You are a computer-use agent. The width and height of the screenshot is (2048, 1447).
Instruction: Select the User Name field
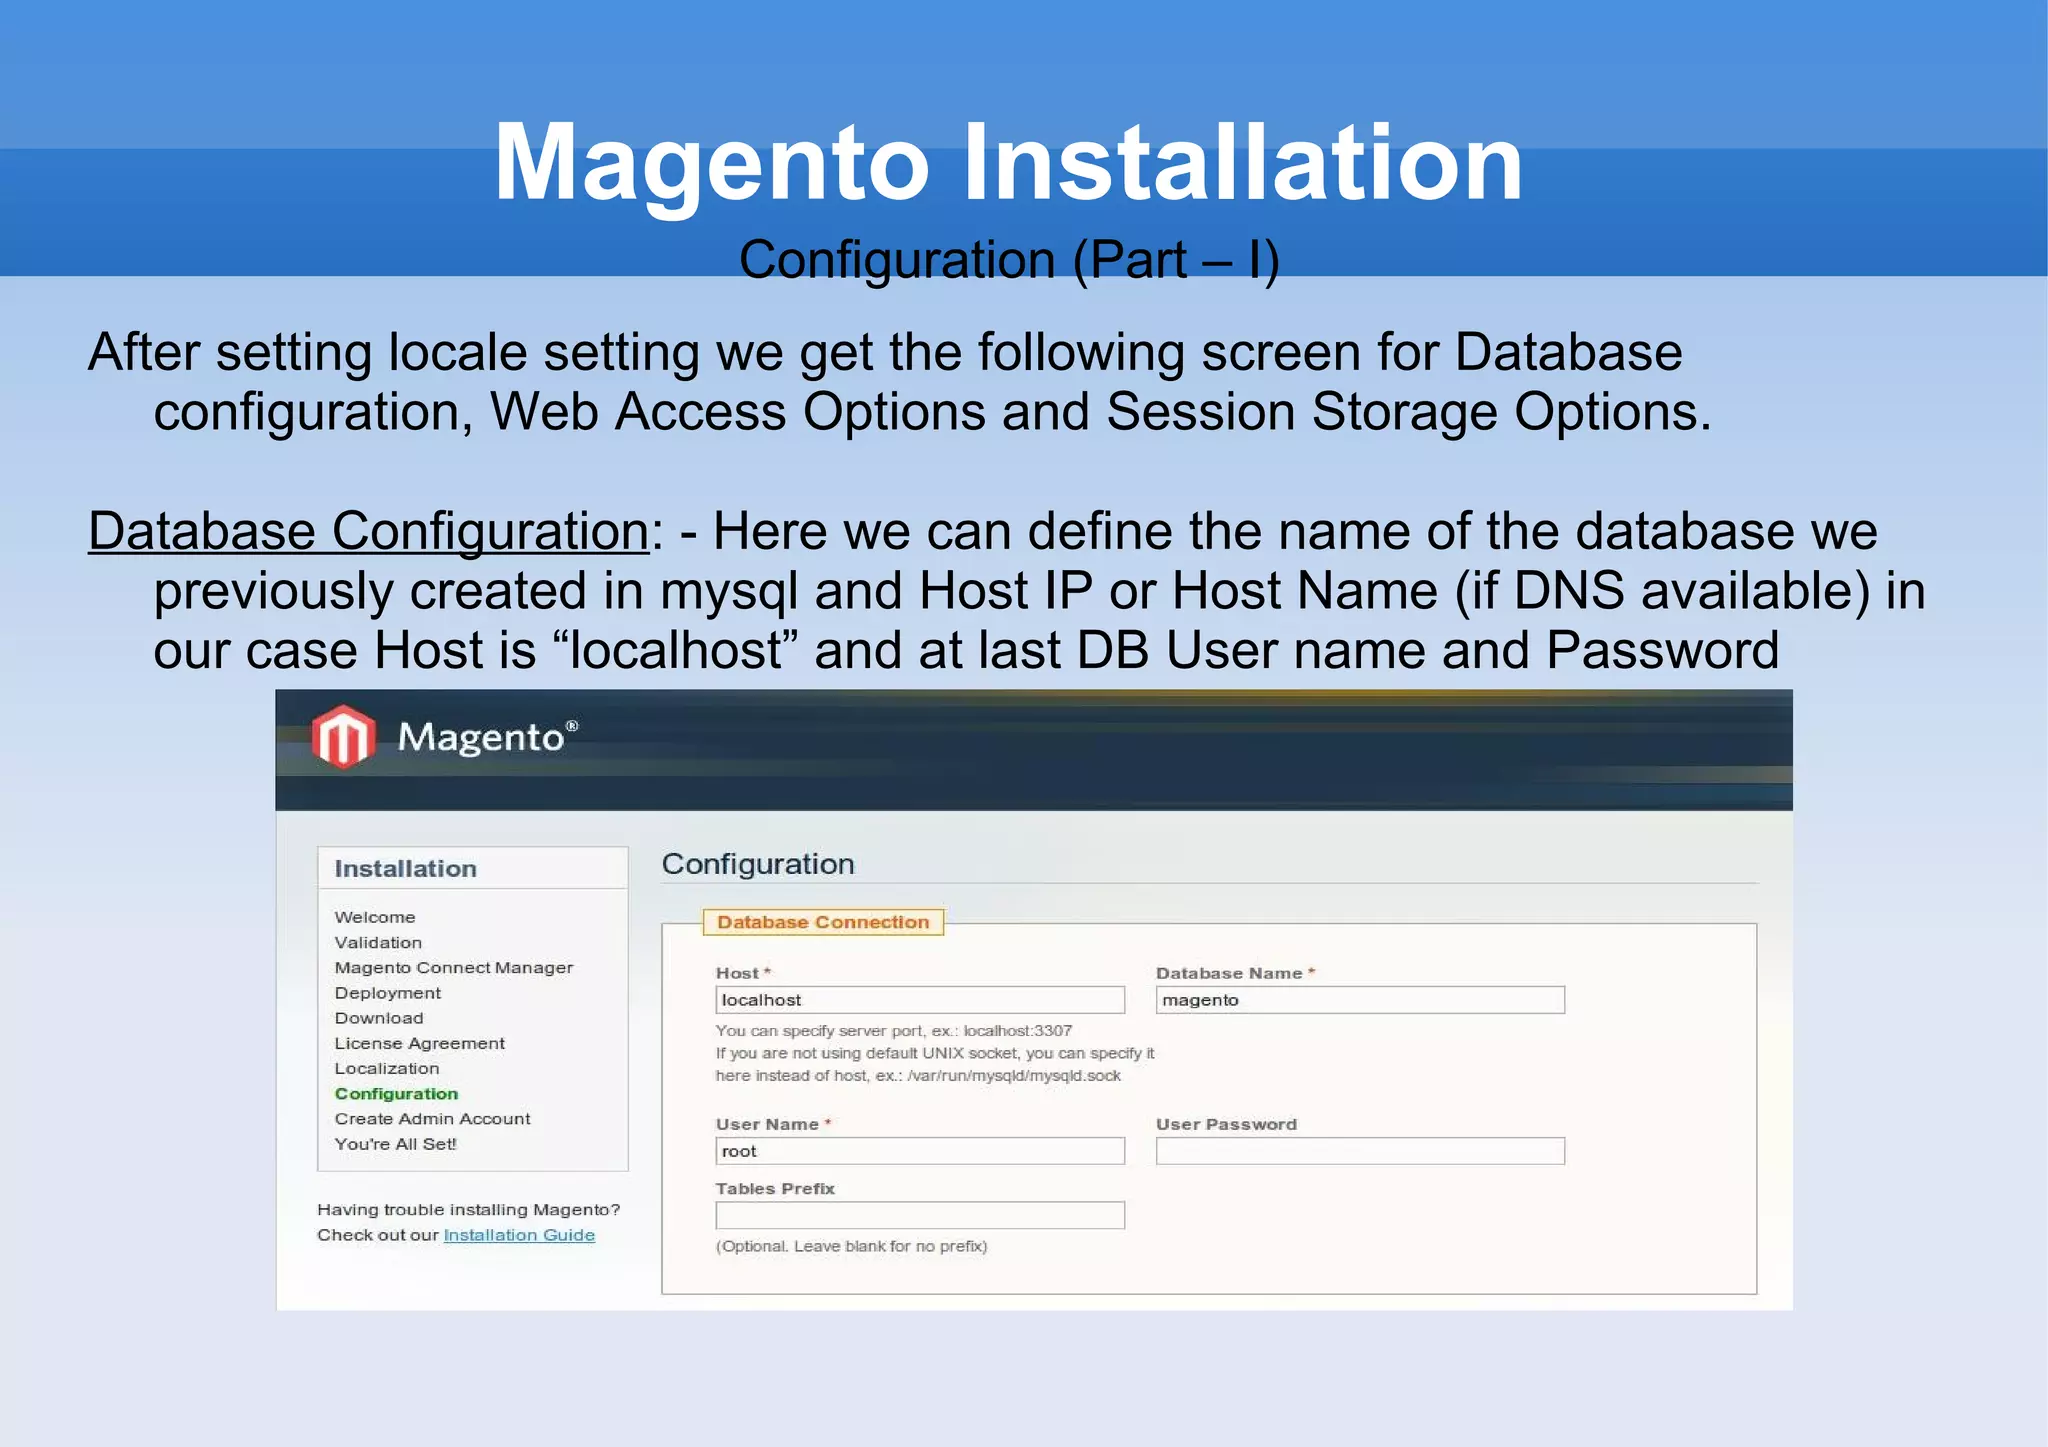[920, 1151]
